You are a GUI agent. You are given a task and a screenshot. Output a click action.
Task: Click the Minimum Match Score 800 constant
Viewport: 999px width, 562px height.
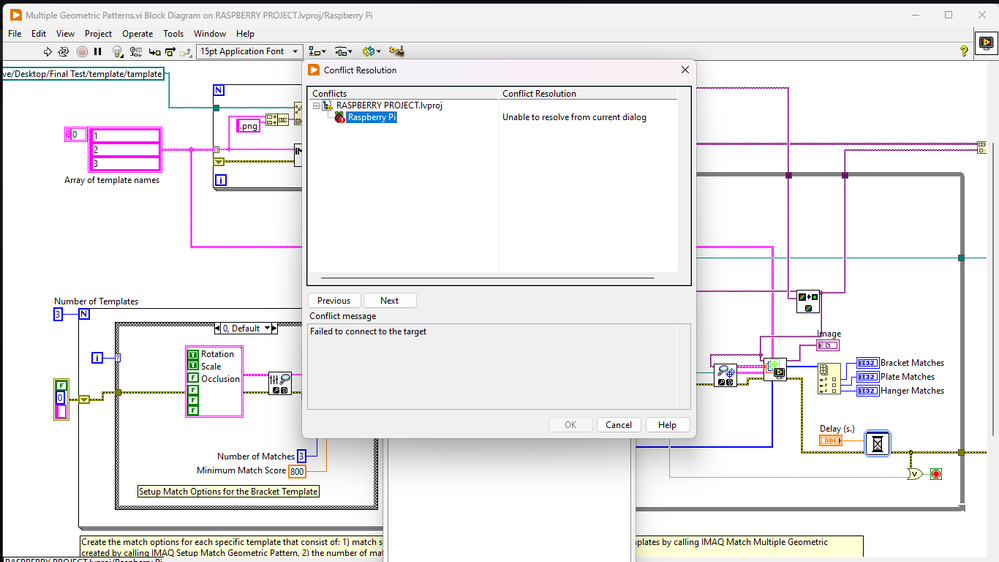tap(297, 472)
